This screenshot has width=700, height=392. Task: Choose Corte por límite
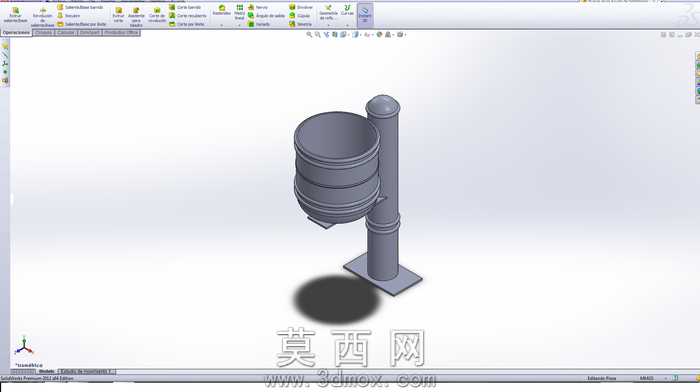click(187, 24)
